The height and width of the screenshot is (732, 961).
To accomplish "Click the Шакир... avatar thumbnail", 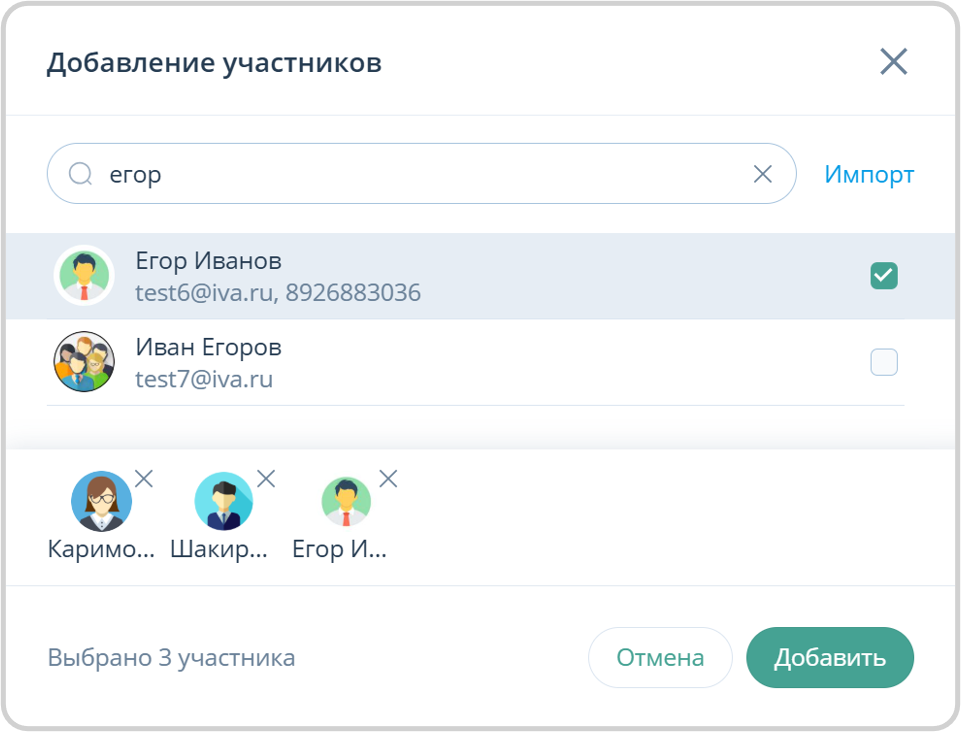I will point(223,501).
